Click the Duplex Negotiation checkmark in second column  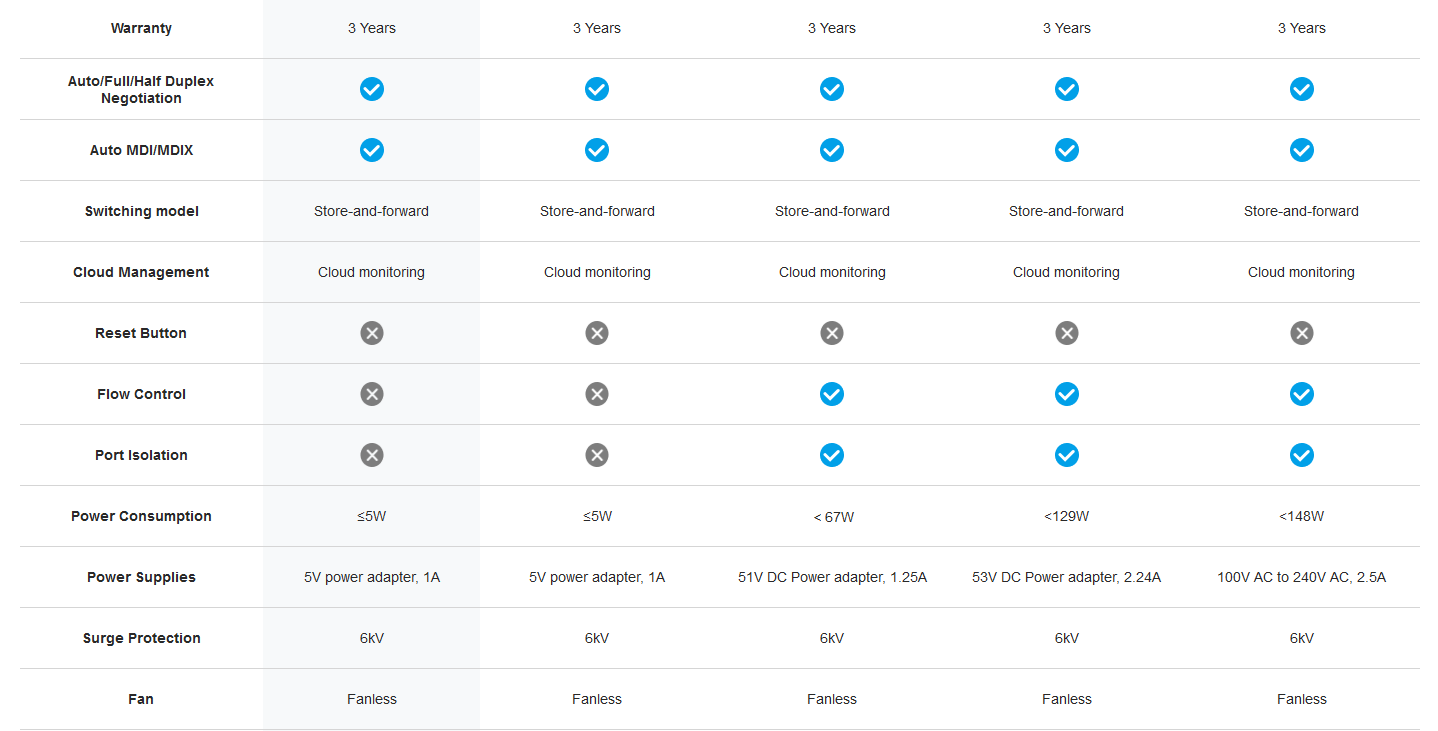597,89
